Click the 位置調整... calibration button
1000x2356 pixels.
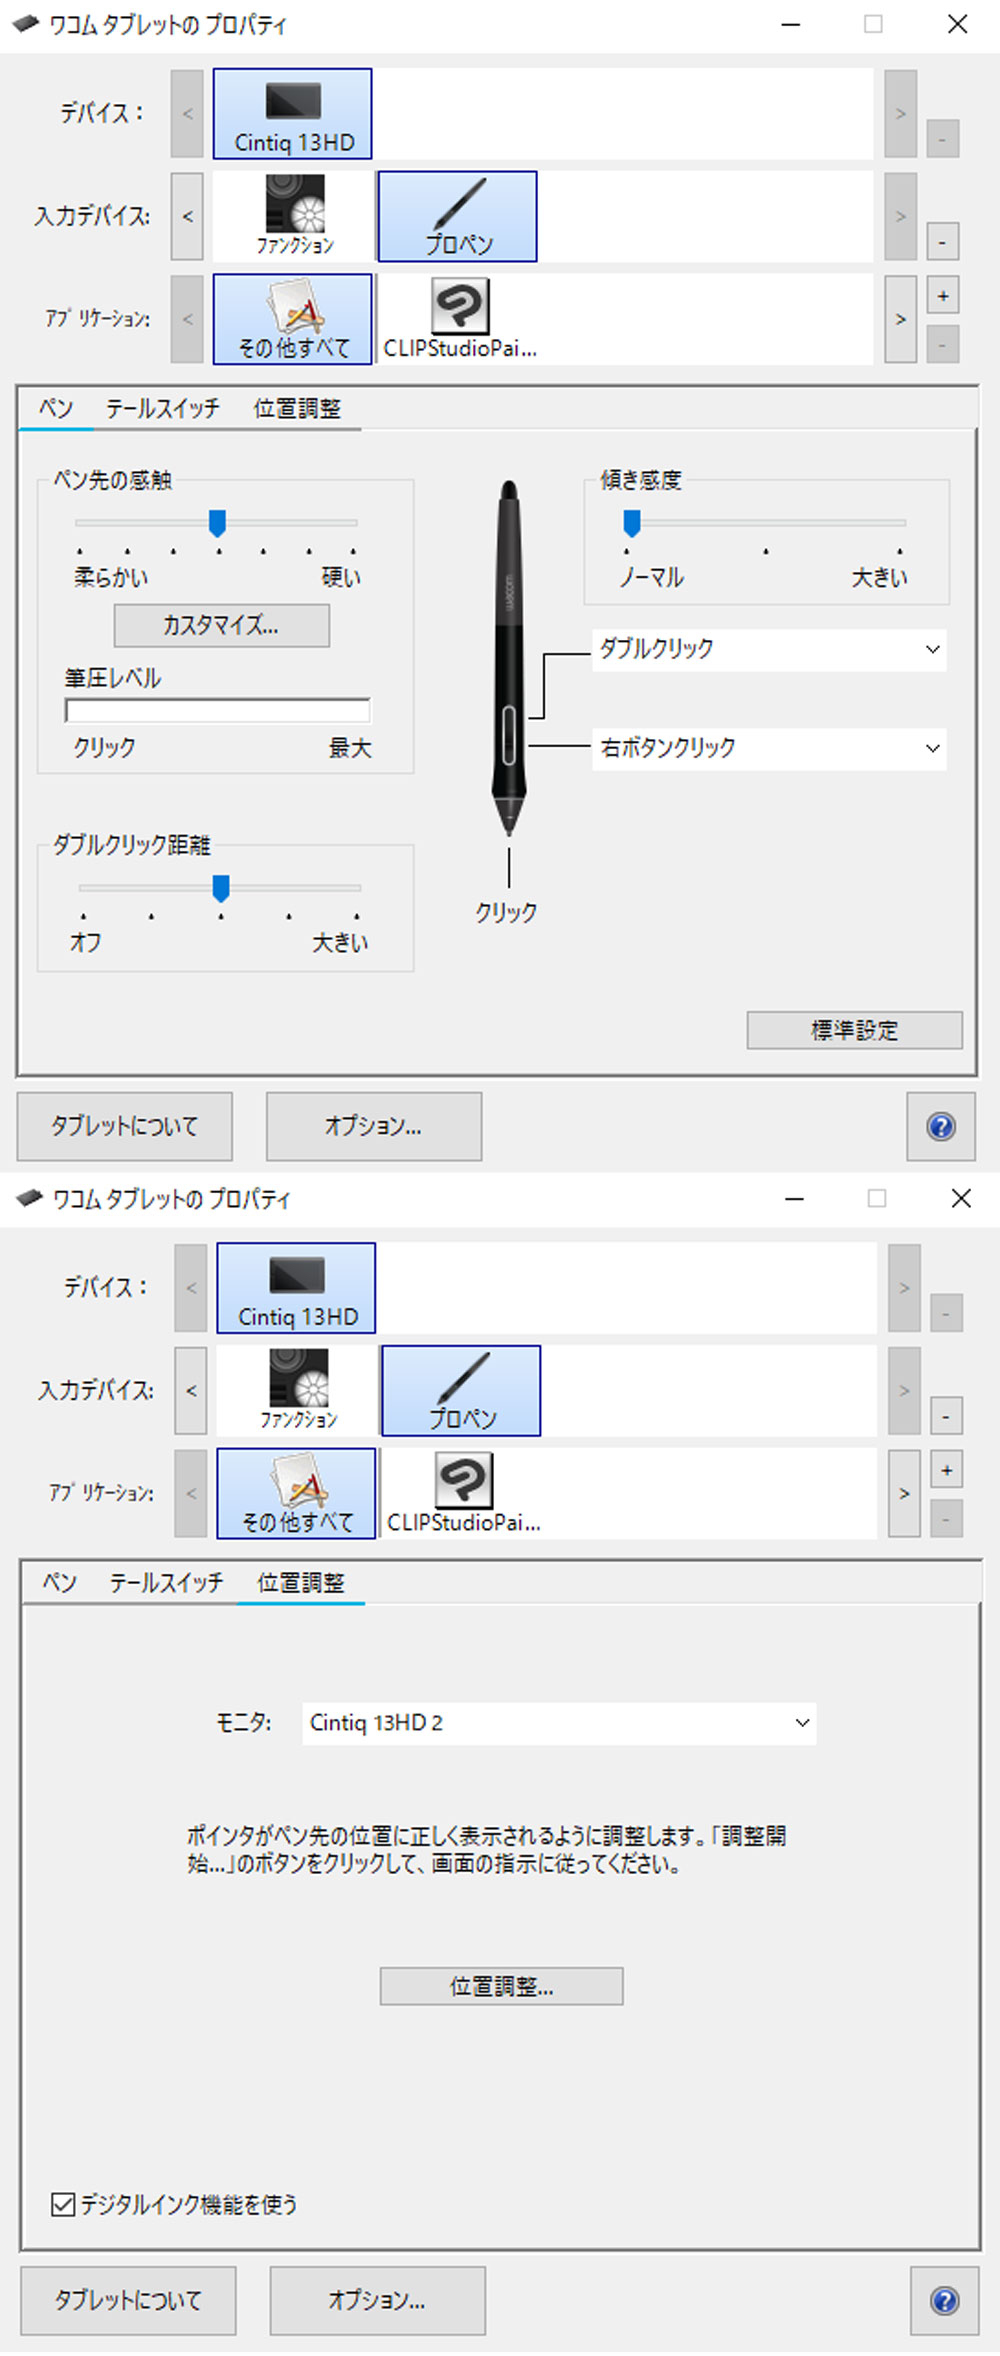[501, 1986]
